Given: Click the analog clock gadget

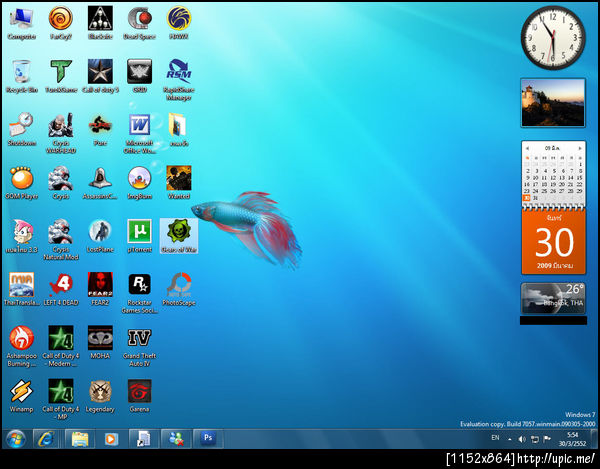Looking at the screenshot, I should [553, 37].
